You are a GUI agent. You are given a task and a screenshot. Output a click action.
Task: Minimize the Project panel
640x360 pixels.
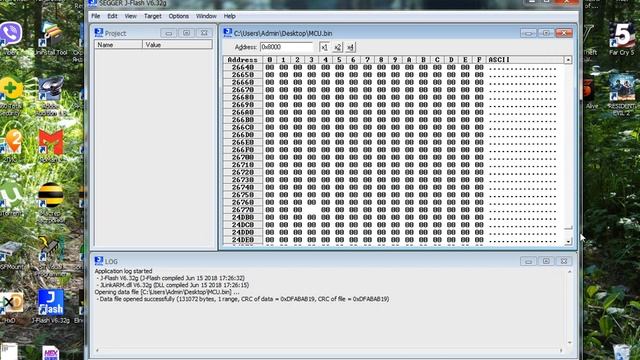point(169,33)
